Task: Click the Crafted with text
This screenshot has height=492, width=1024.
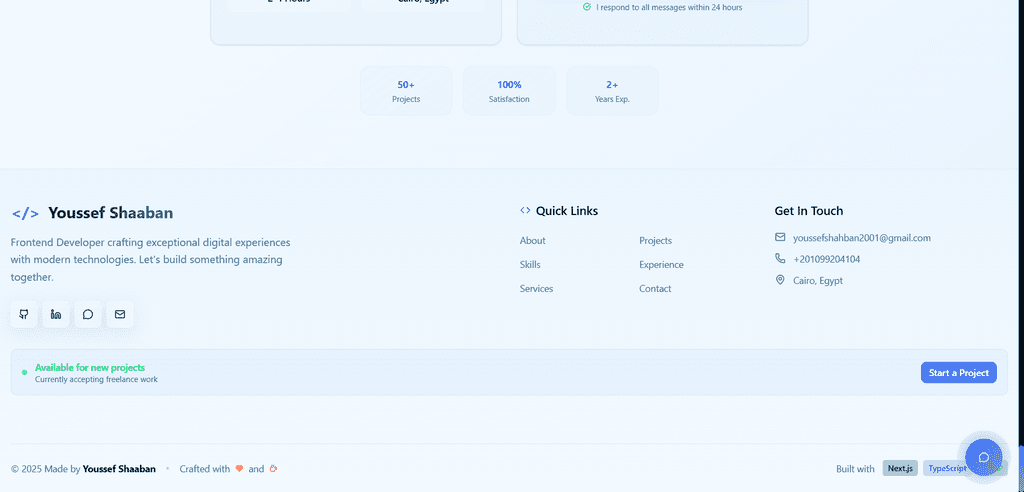Action: pyautogui.click(x=204, y=468)
